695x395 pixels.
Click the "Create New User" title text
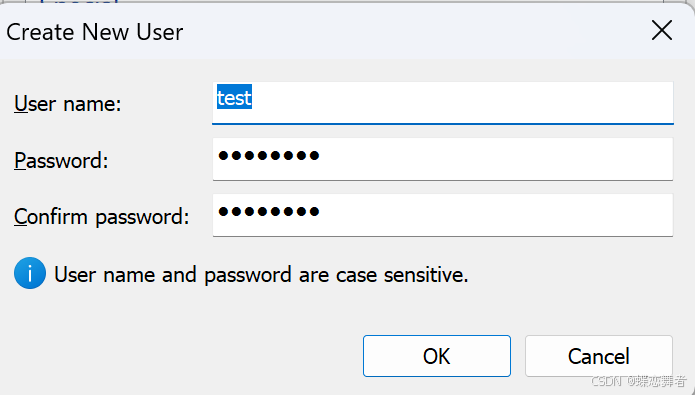[94, 32]
